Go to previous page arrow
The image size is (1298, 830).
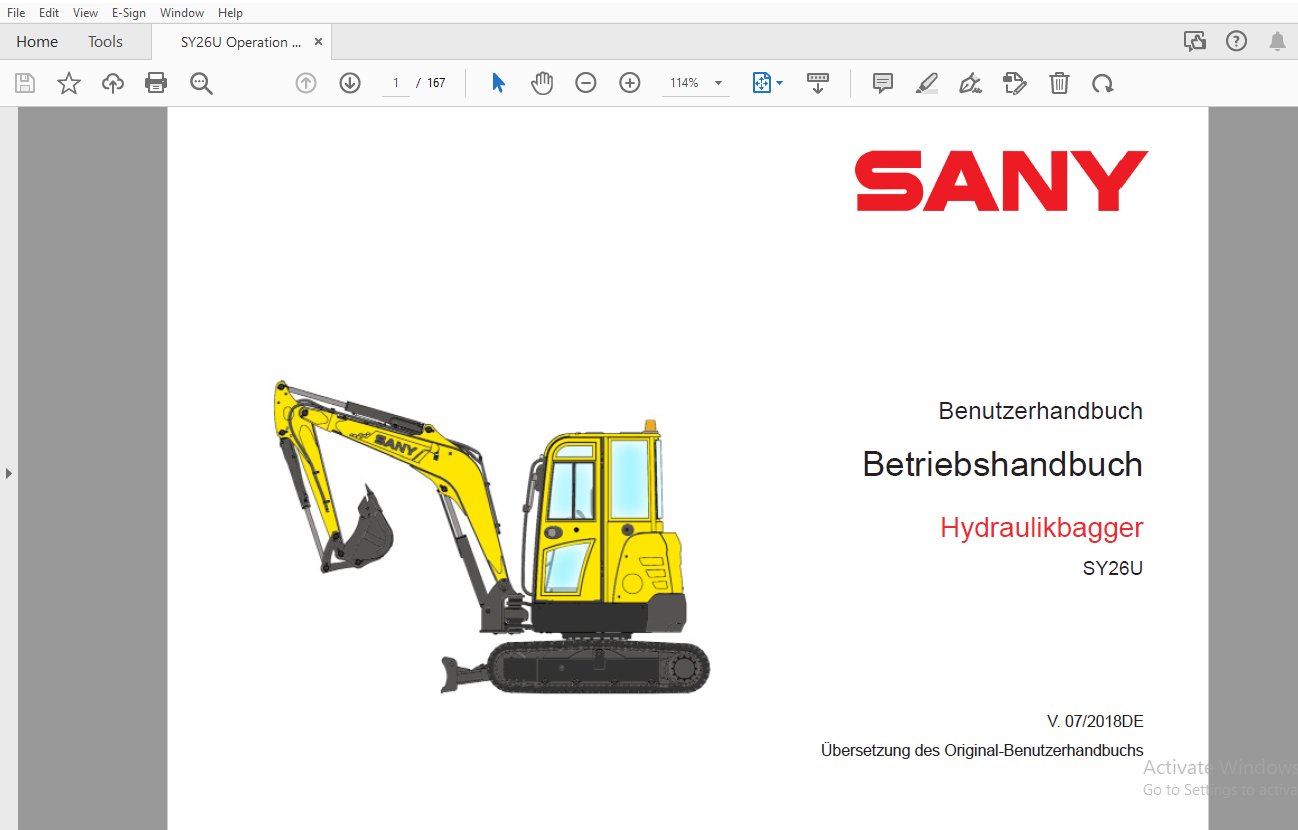pyautogui.click(x=306, y=83)
